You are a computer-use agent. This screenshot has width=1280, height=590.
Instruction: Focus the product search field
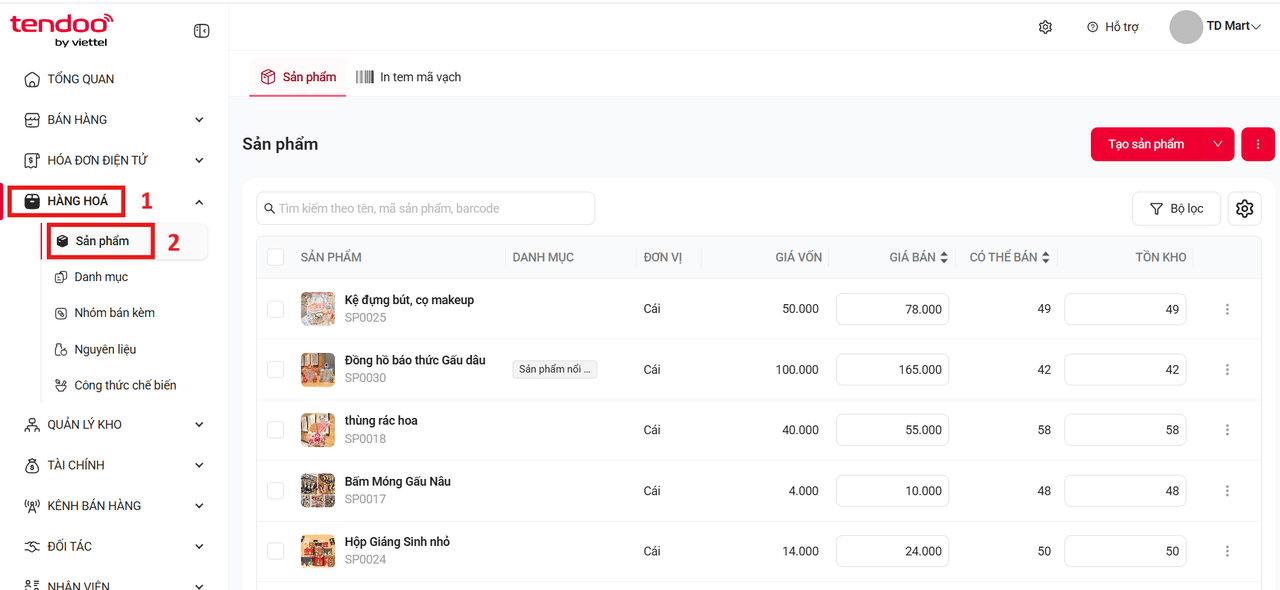[x=426, y=208]
